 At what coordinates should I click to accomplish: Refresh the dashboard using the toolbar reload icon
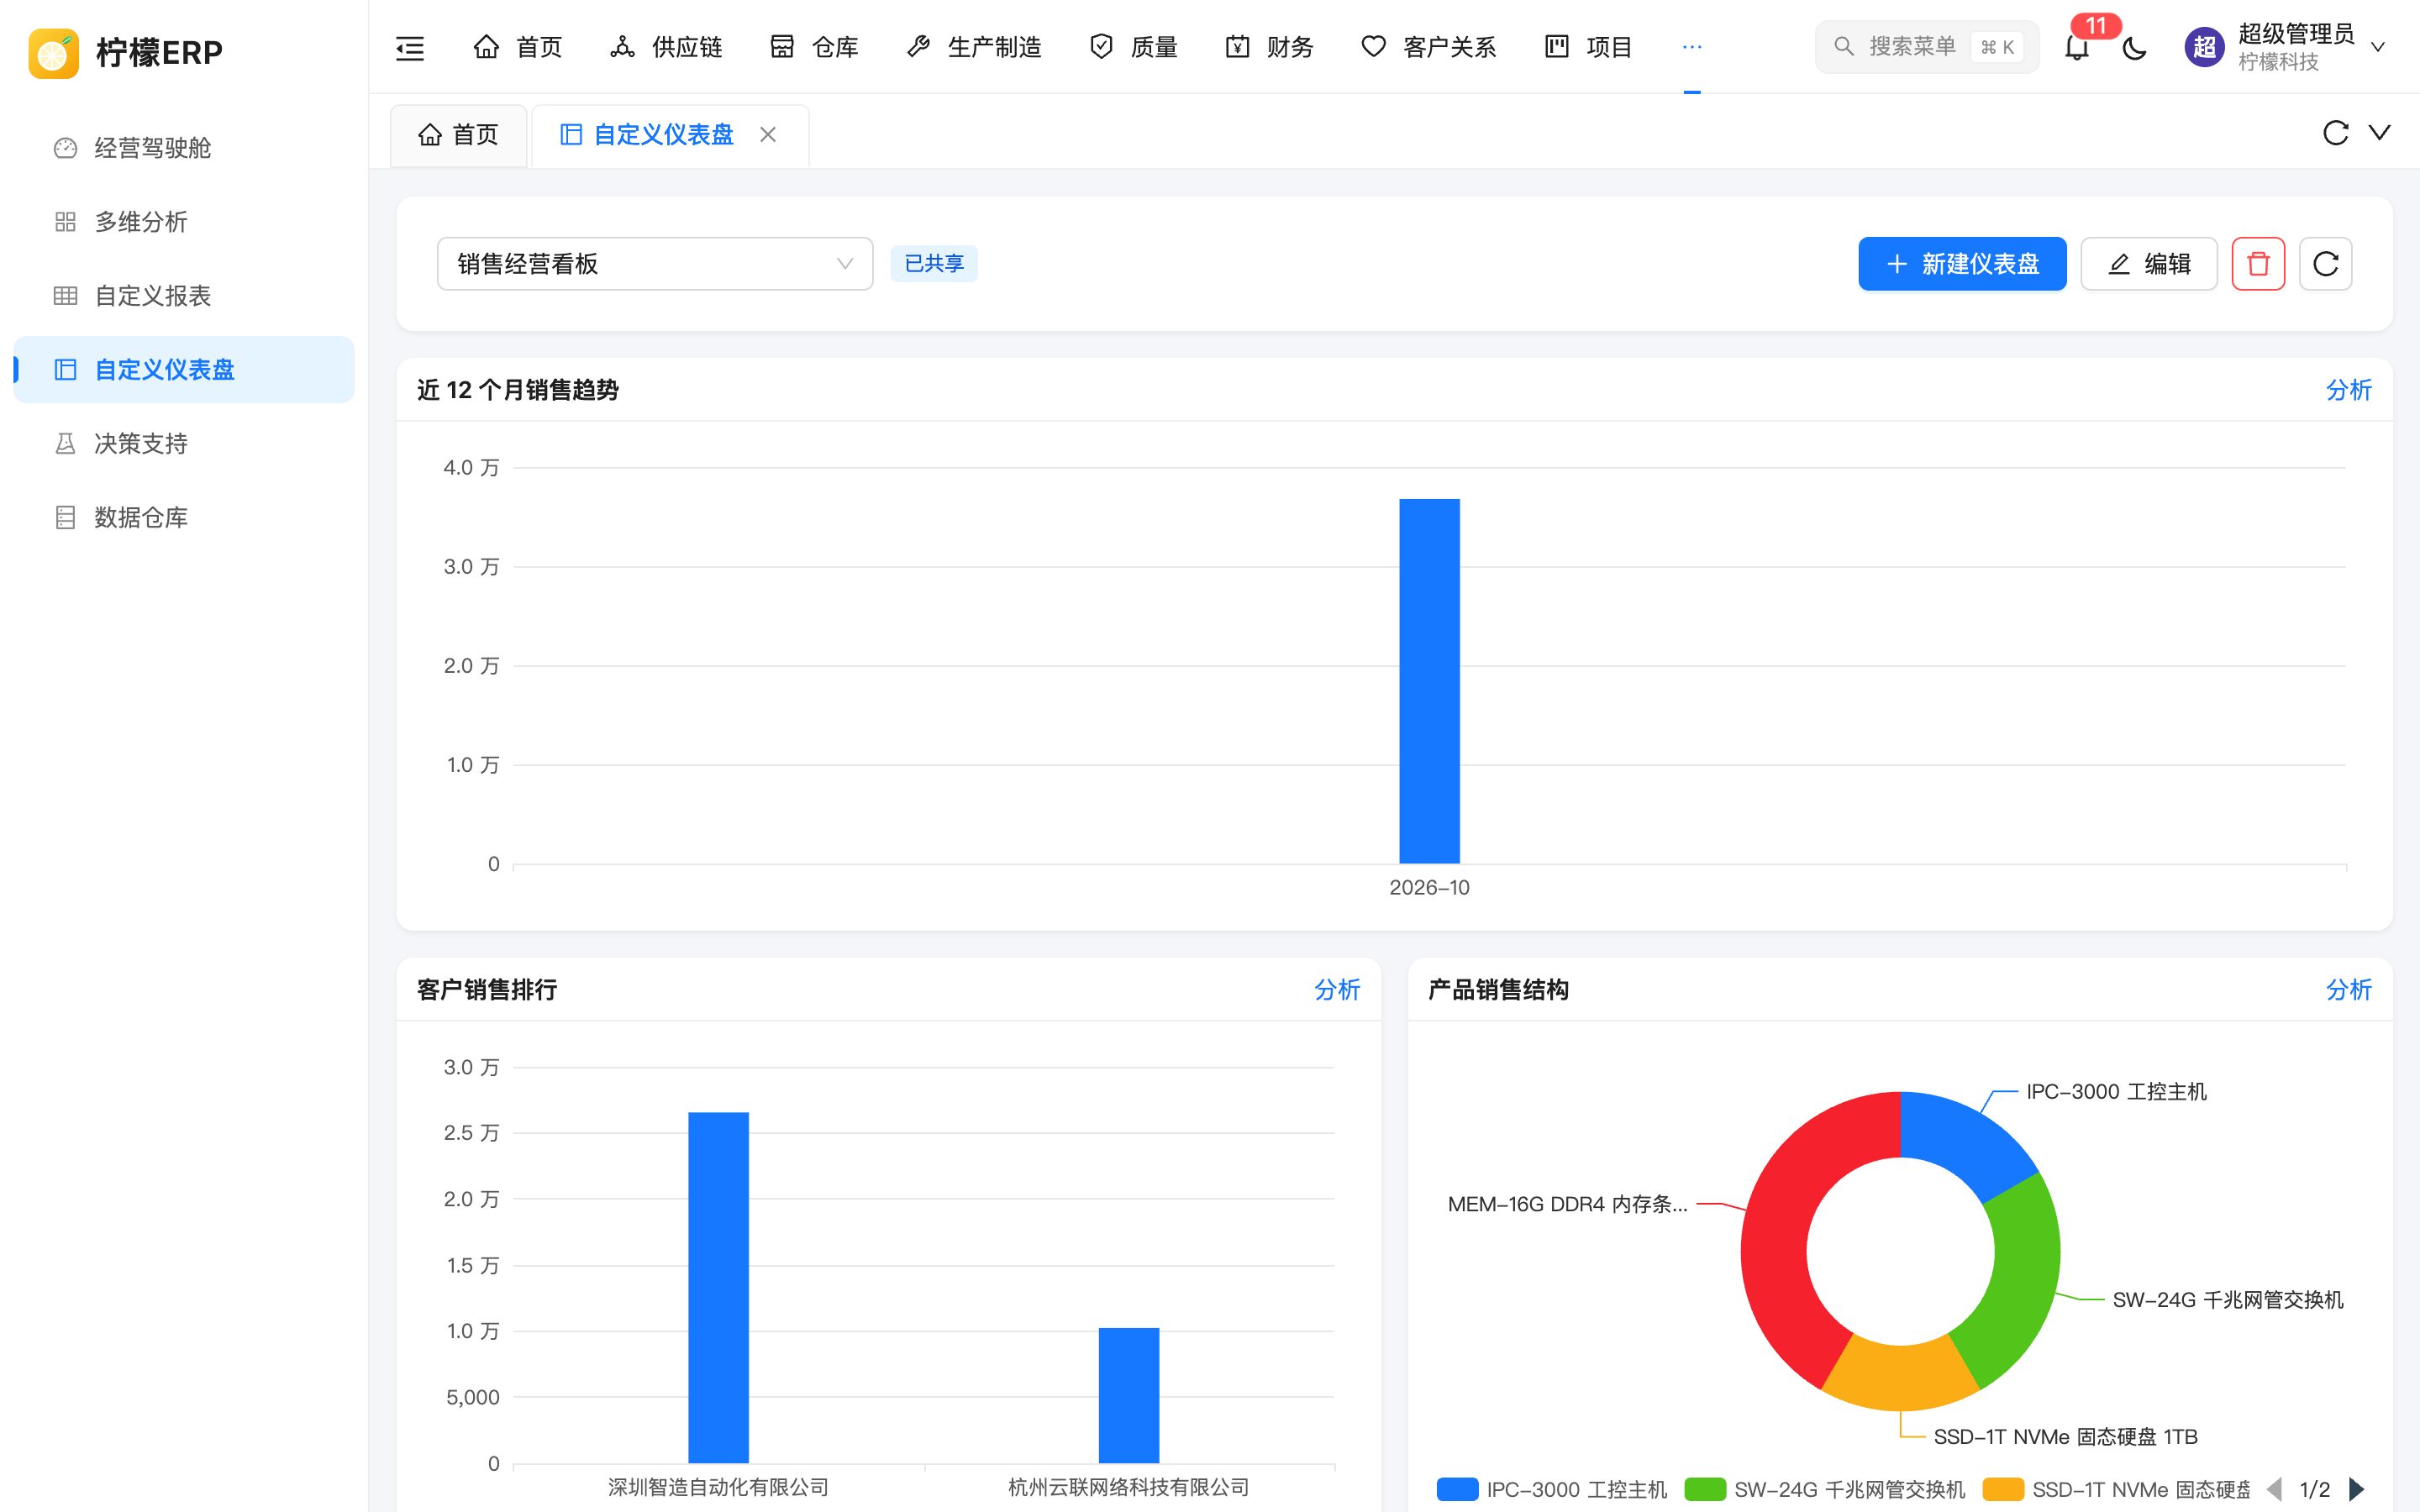(x=2325, y=264)
